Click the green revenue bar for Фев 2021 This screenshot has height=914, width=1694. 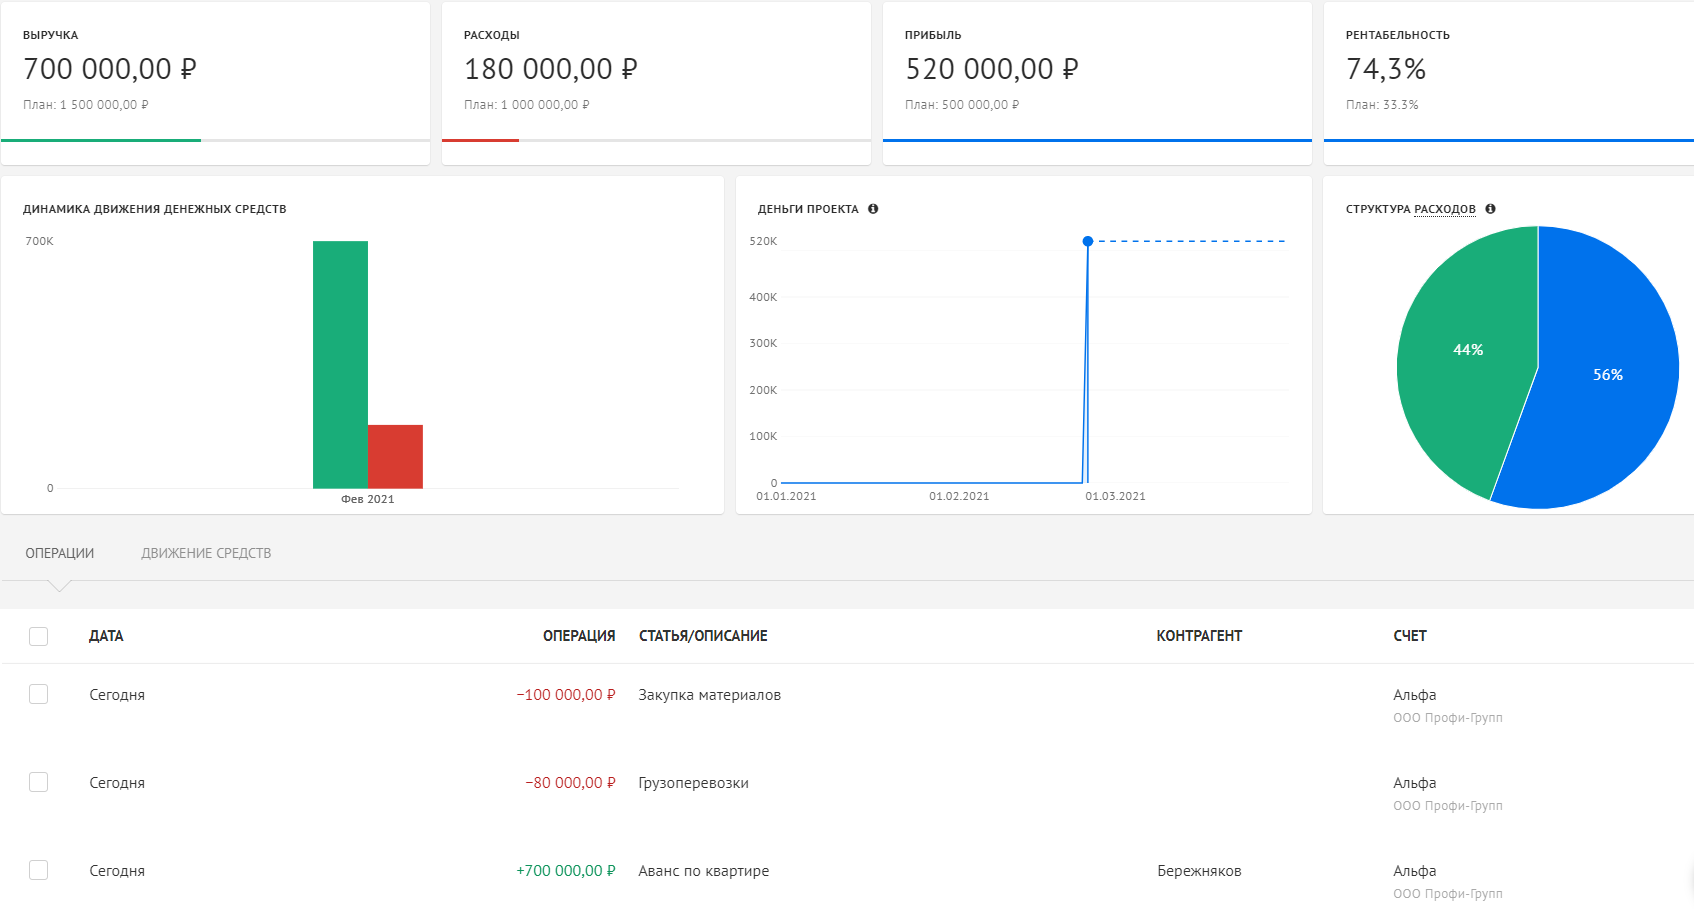point(340,365)
